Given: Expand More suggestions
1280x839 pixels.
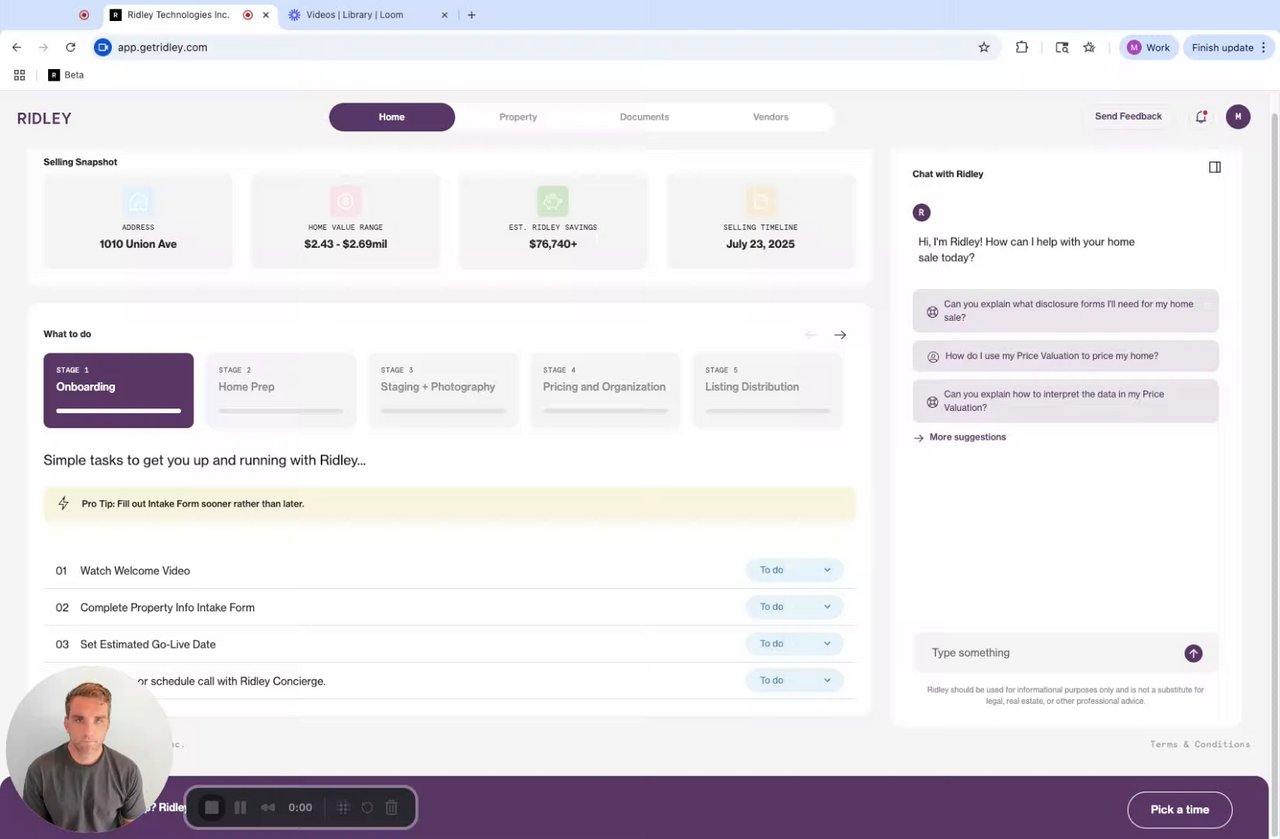Looking at the screenshot, I should coord(960,437).
